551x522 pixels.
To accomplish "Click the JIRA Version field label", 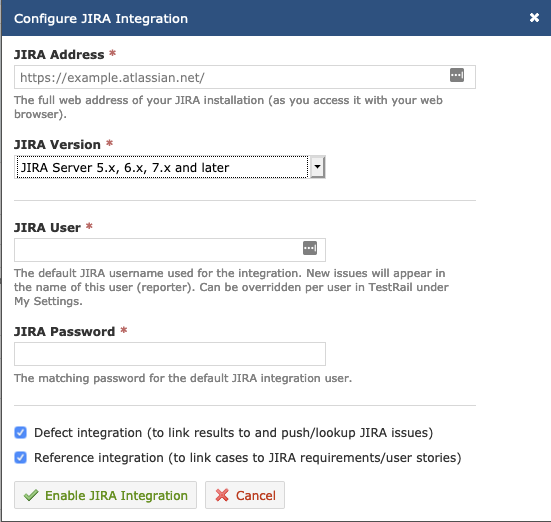I will tap(57, 144).
